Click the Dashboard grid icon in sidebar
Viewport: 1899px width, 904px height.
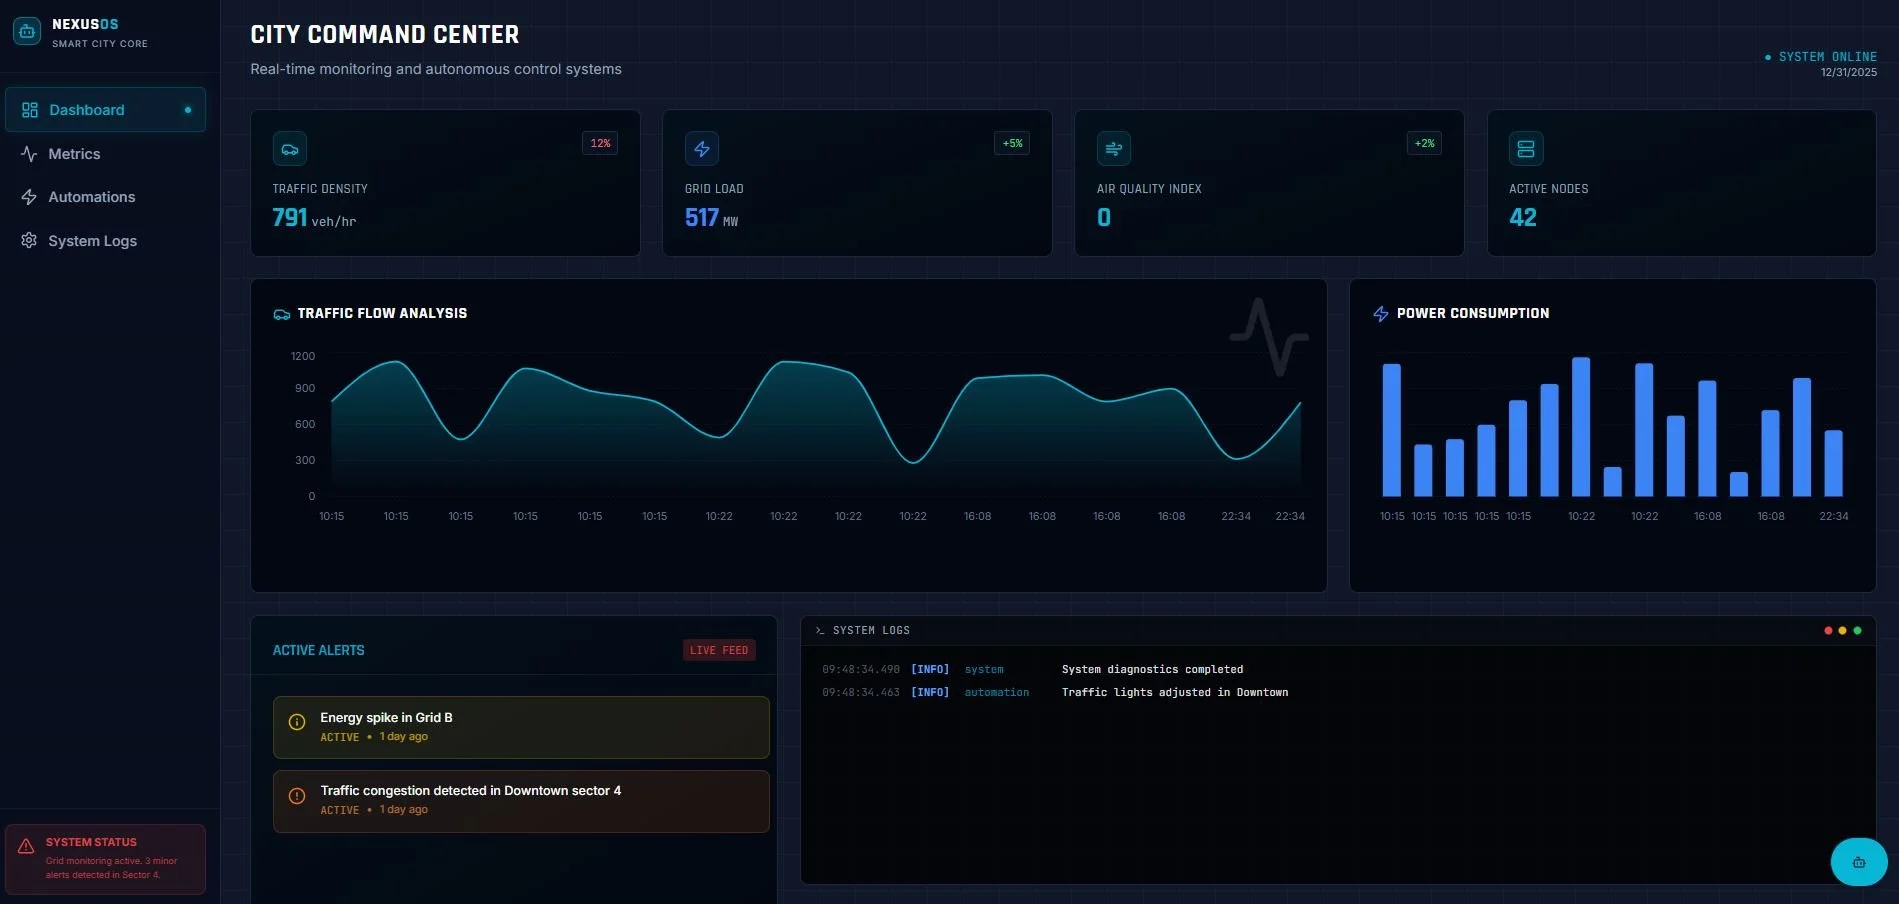(30, 110)
